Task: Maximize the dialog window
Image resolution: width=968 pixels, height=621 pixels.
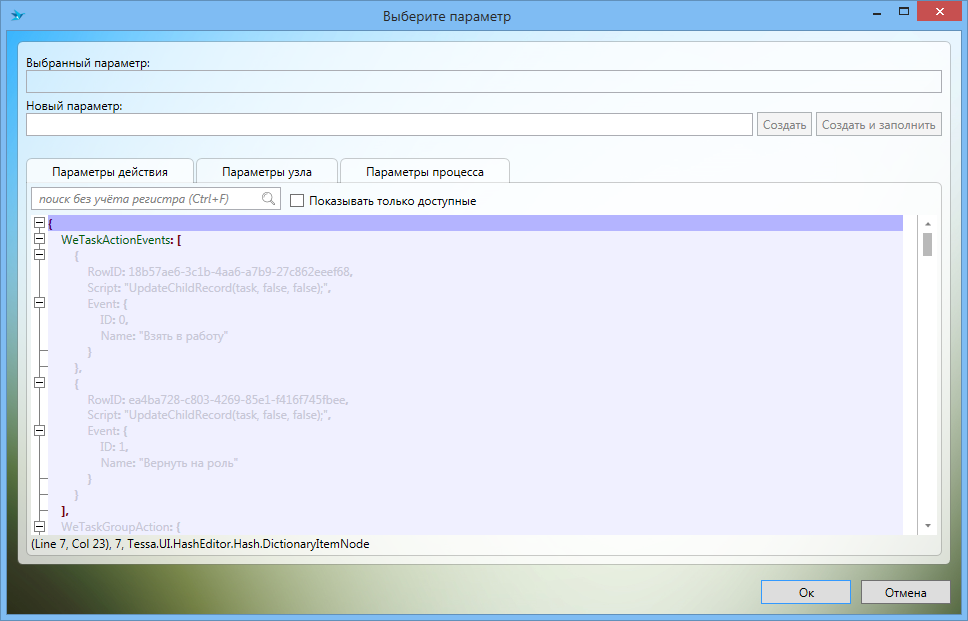Action: coord(903,12)
